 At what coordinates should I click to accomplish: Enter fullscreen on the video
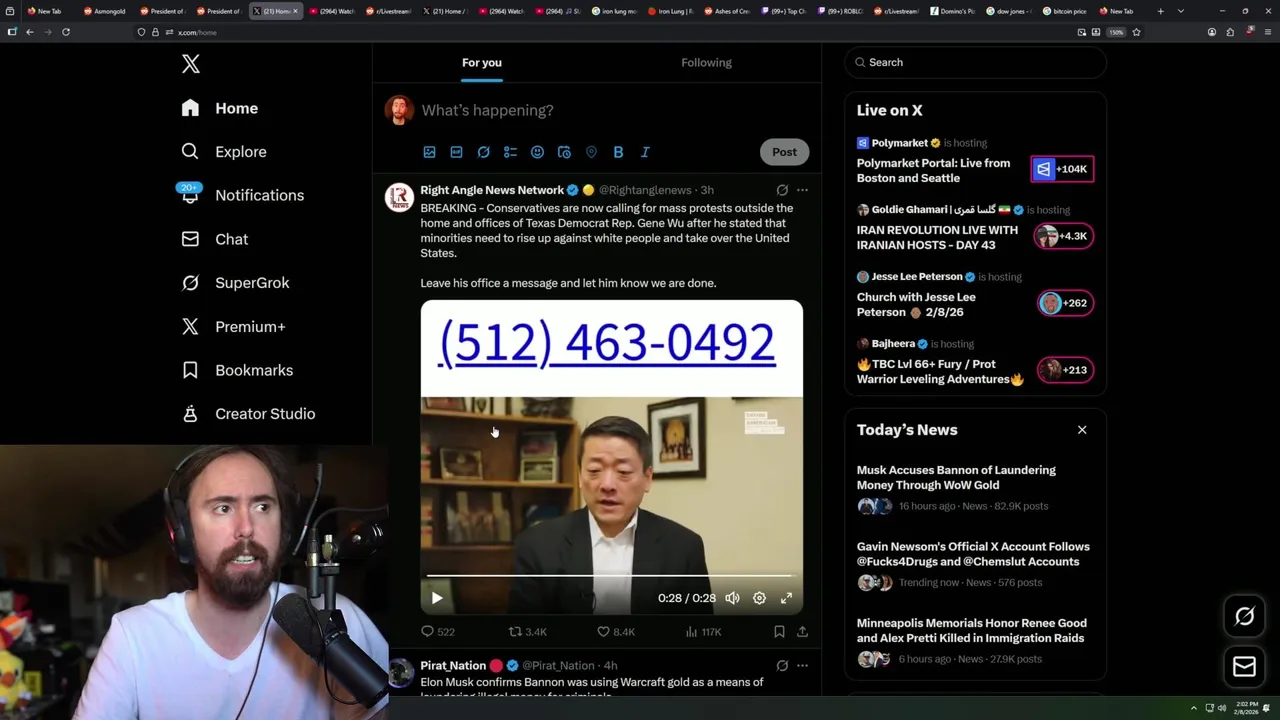[786, 598]
